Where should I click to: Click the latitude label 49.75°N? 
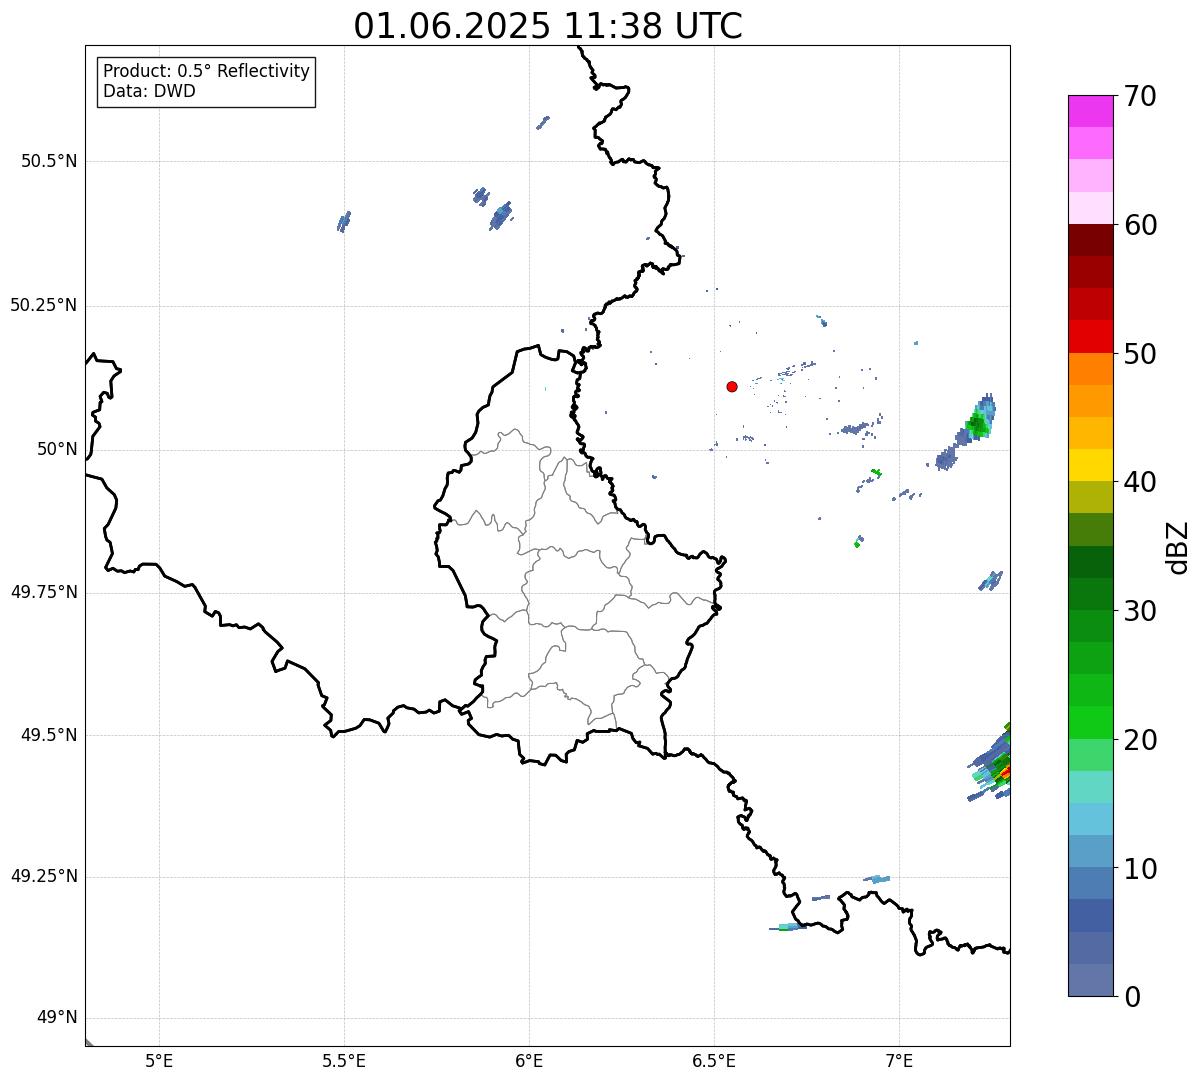point(44,592)
